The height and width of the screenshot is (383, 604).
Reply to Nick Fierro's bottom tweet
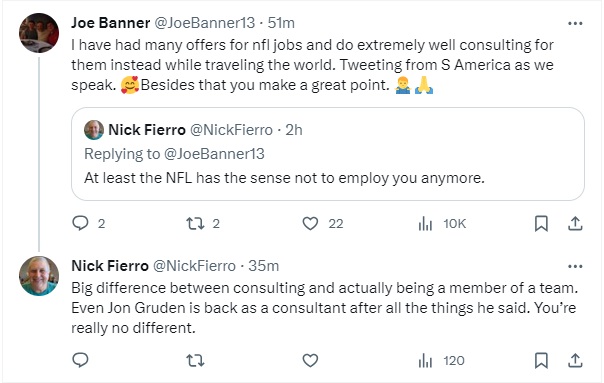pyautogui.click(x=81, y=360)
